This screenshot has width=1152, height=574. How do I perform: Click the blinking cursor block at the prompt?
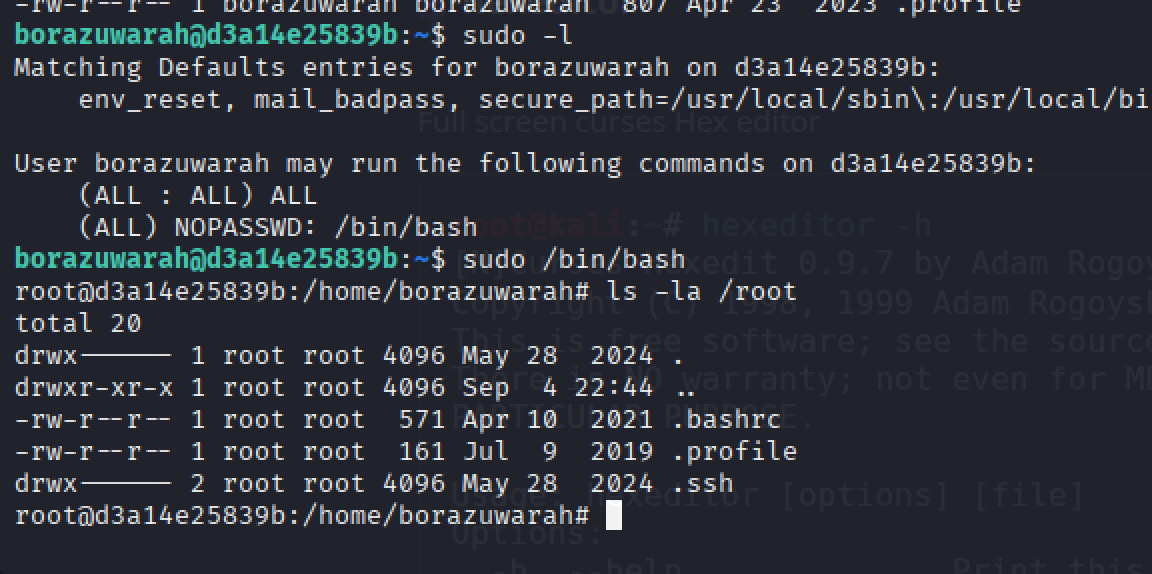(x=614, y=515)
